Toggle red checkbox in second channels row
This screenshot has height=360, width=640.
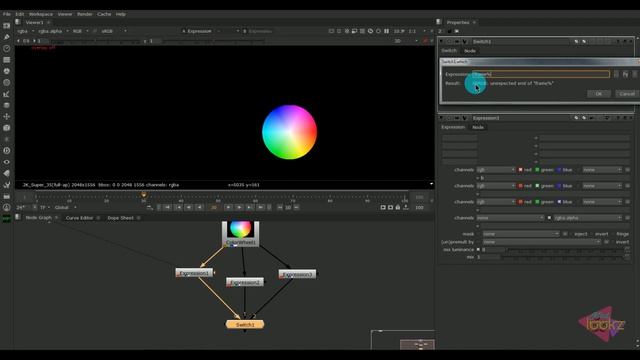tap(520, 186)
